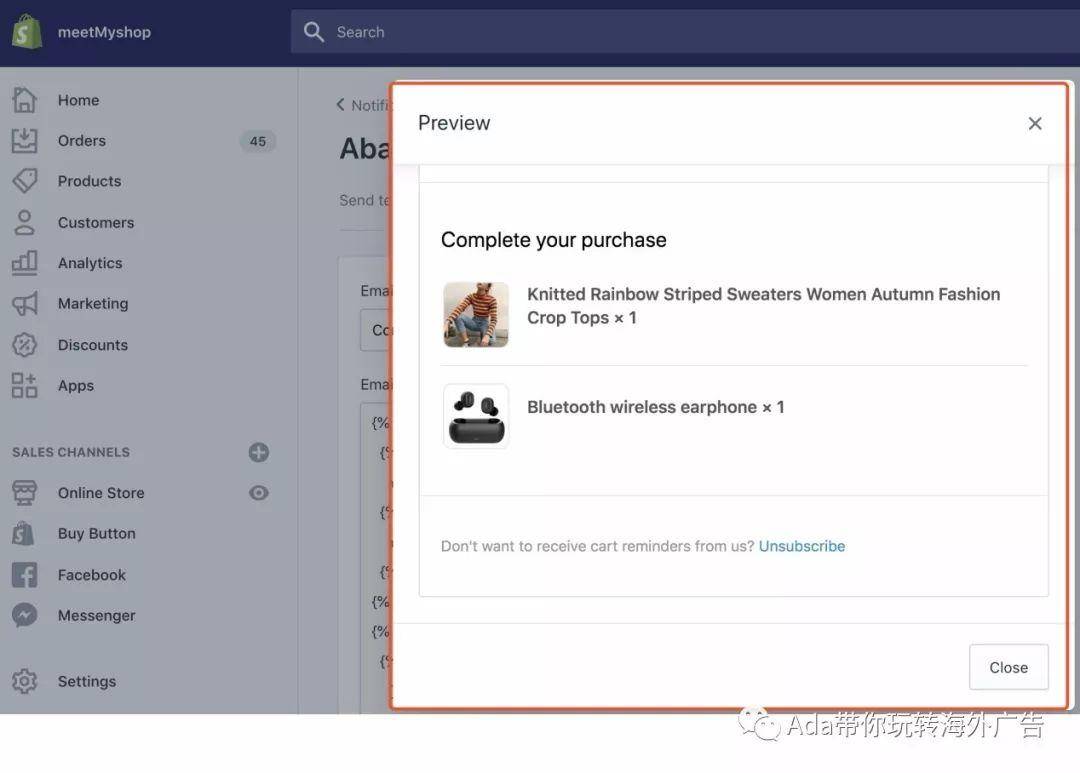This screenshot has width=1080, height=773.
Task: Click the Home house icon
Action: 24,100
